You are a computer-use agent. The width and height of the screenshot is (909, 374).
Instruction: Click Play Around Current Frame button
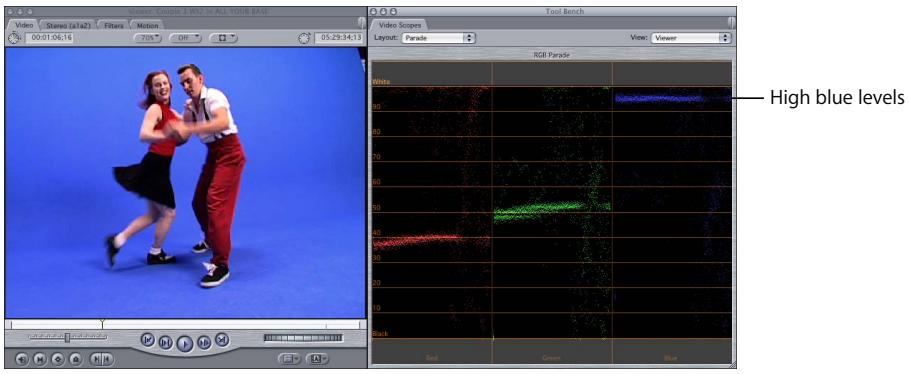[204, 343]
